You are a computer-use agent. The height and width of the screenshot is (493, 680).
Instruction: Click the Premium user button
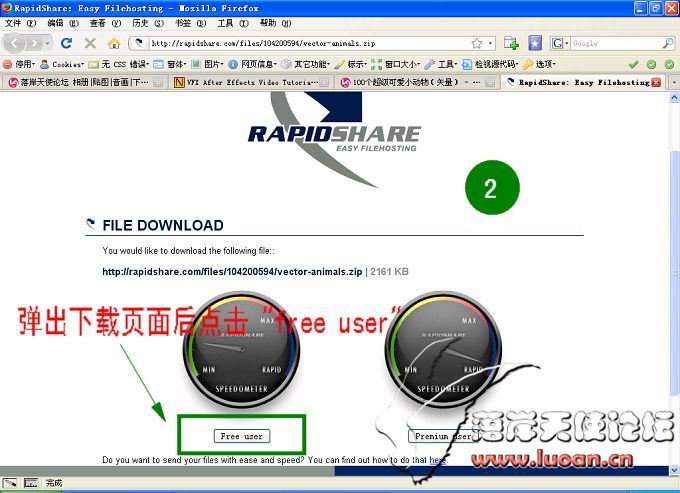pyautogui.click(x=443, y=436)
